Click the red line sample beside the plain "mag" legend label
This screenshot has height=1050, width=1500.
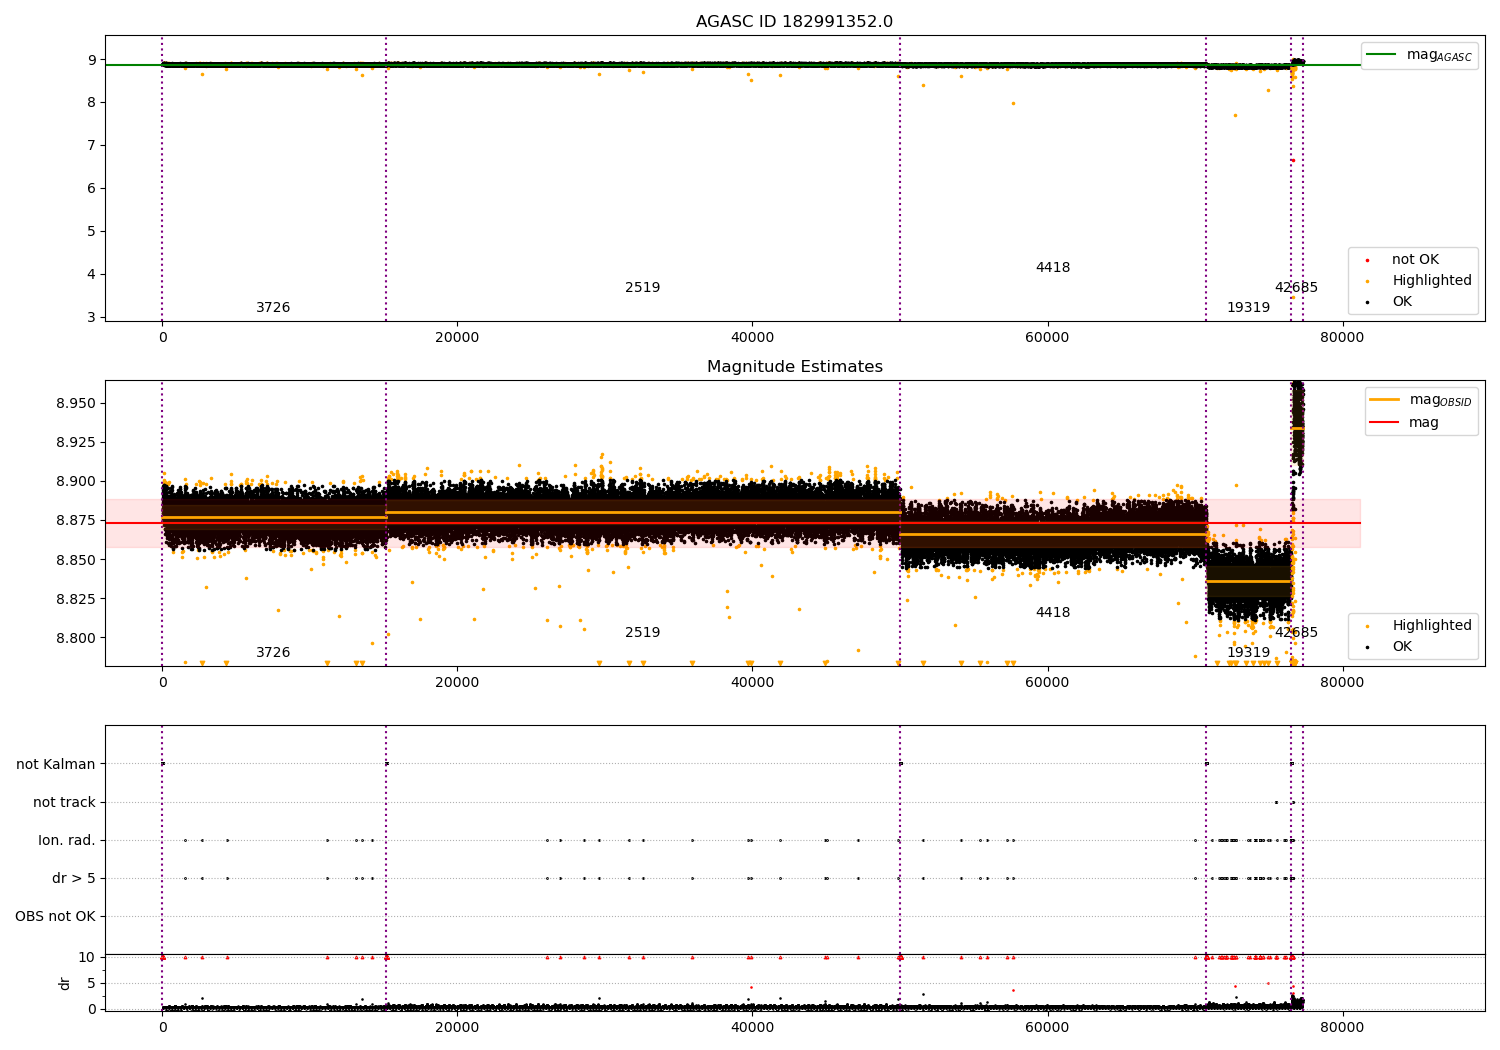(1384, 422)
